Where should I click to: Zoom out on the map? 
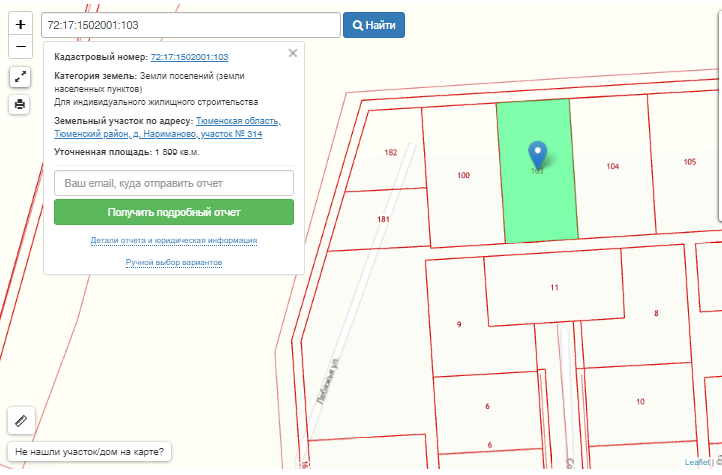[20, 47]
